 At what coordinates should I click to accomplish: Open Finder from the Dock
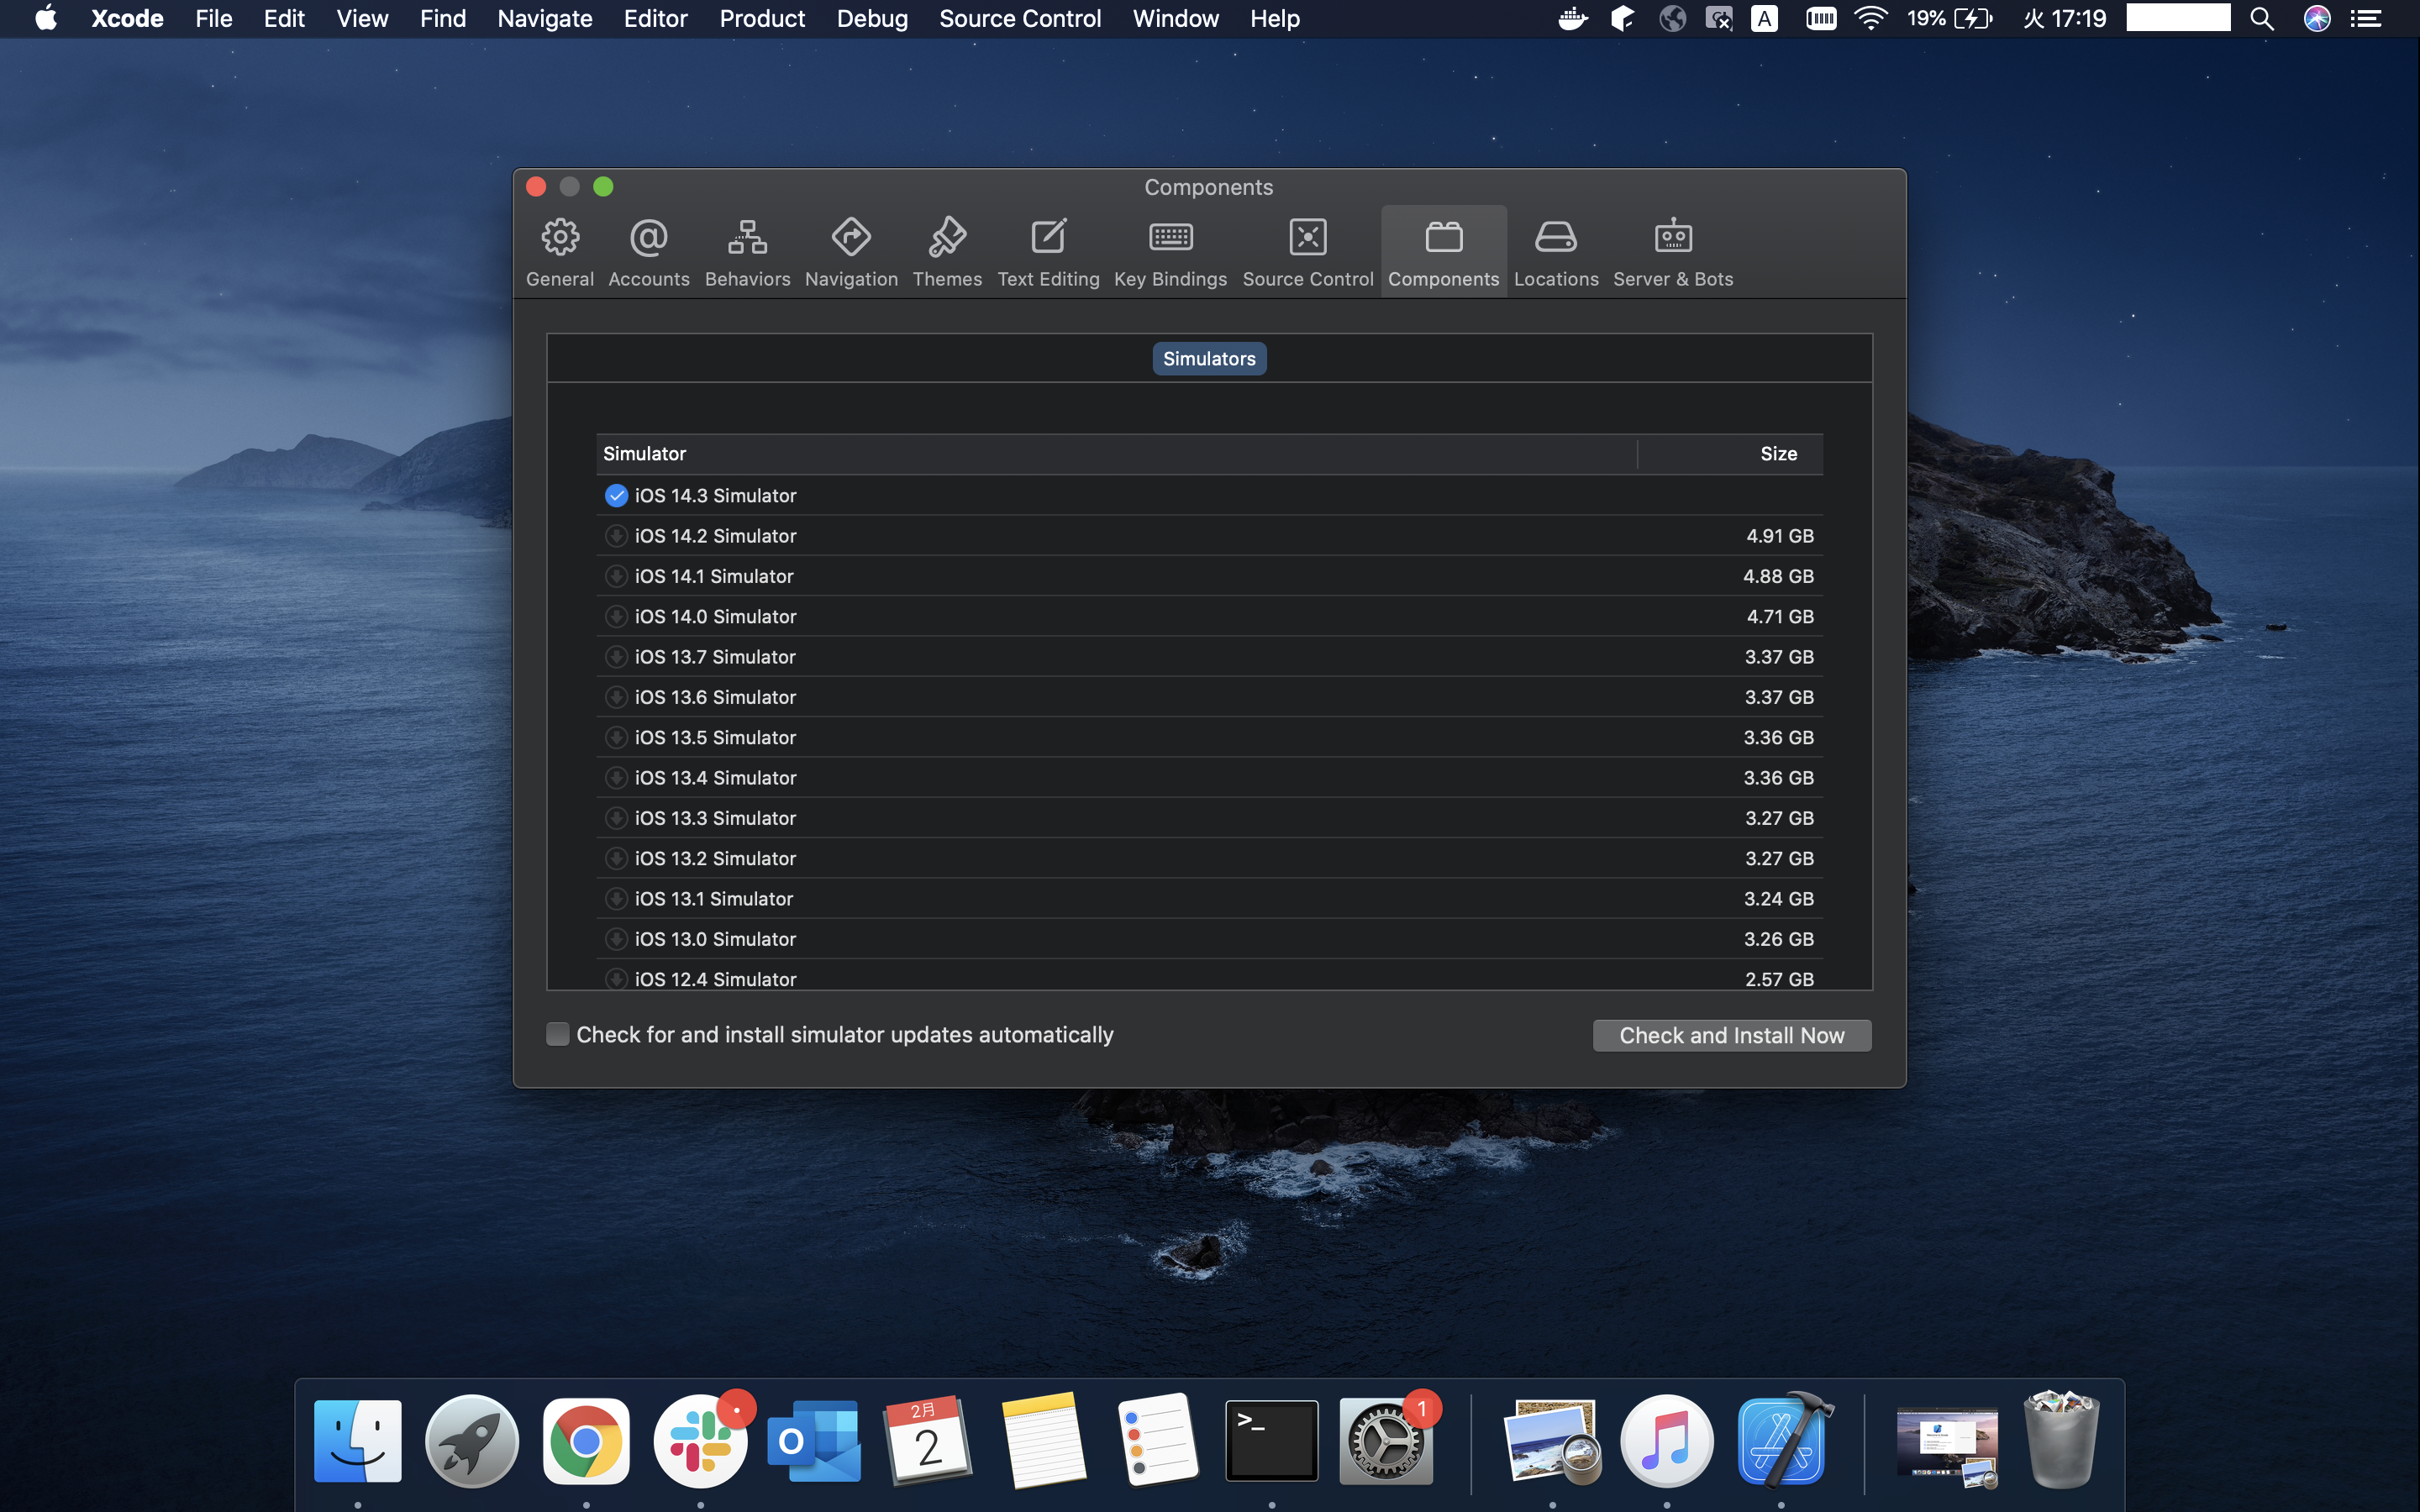[357, 1441]
